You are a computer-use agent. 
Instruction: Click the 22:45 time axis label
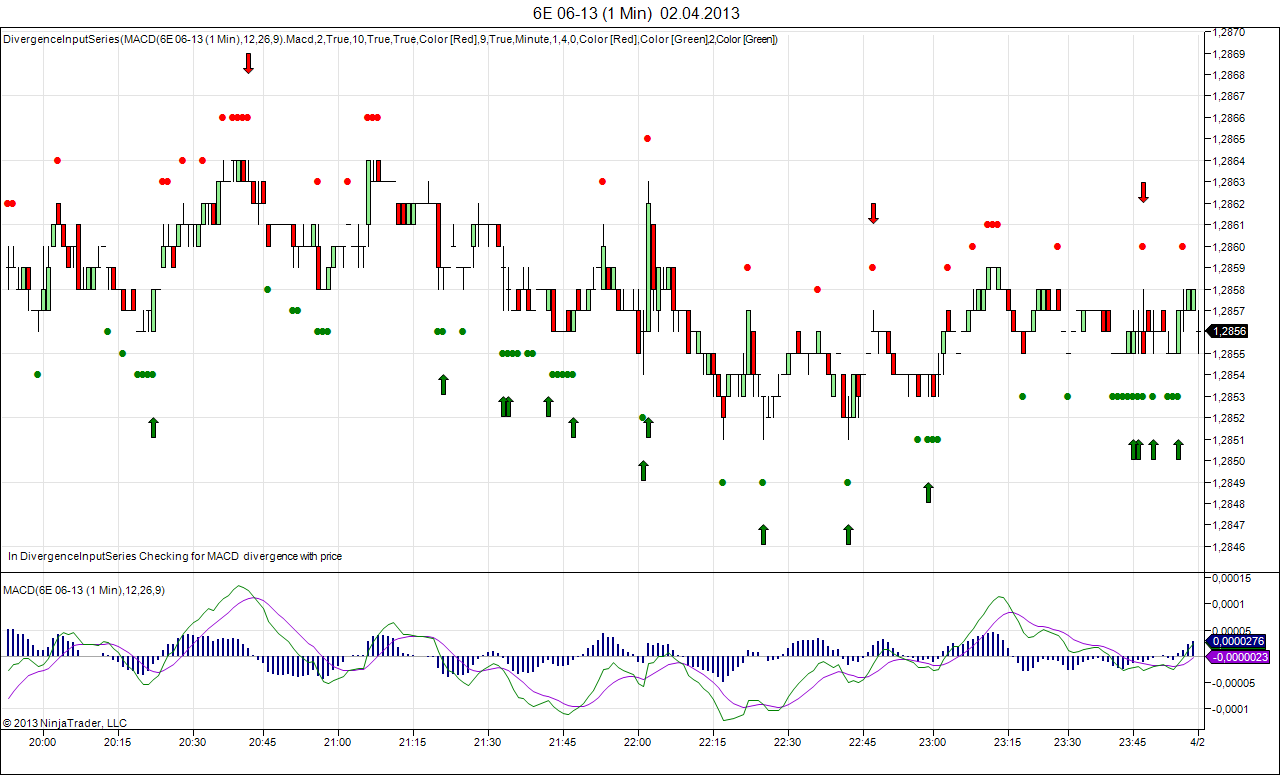click(862, 742)
